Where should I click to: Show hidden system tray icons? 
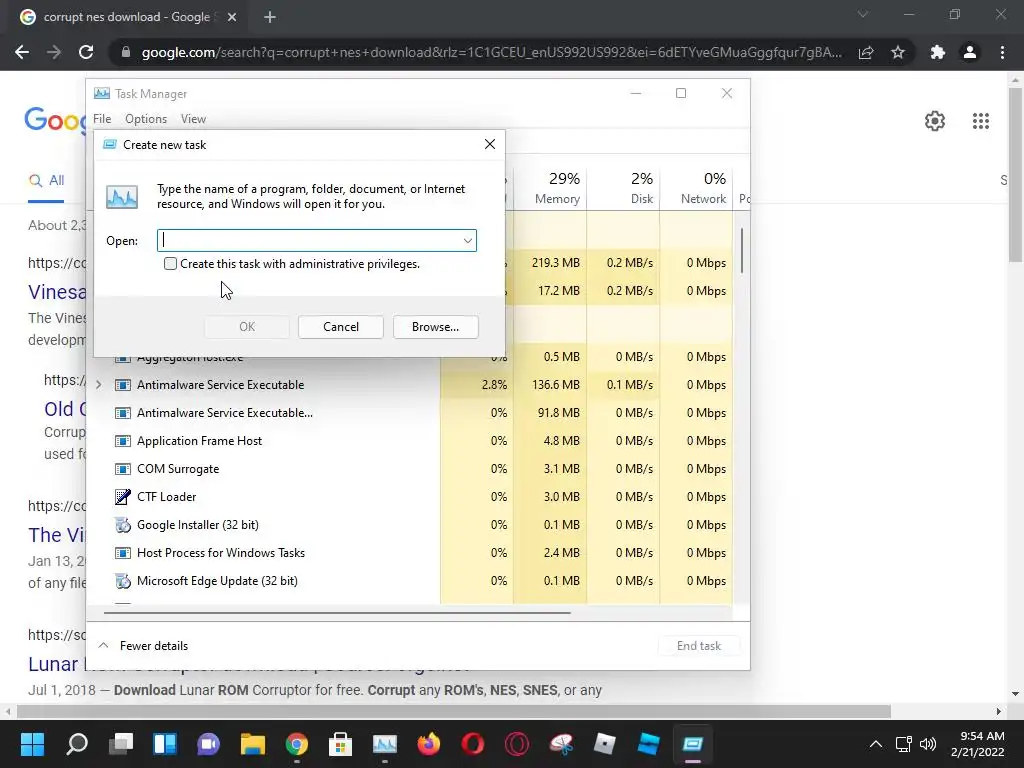876,744
